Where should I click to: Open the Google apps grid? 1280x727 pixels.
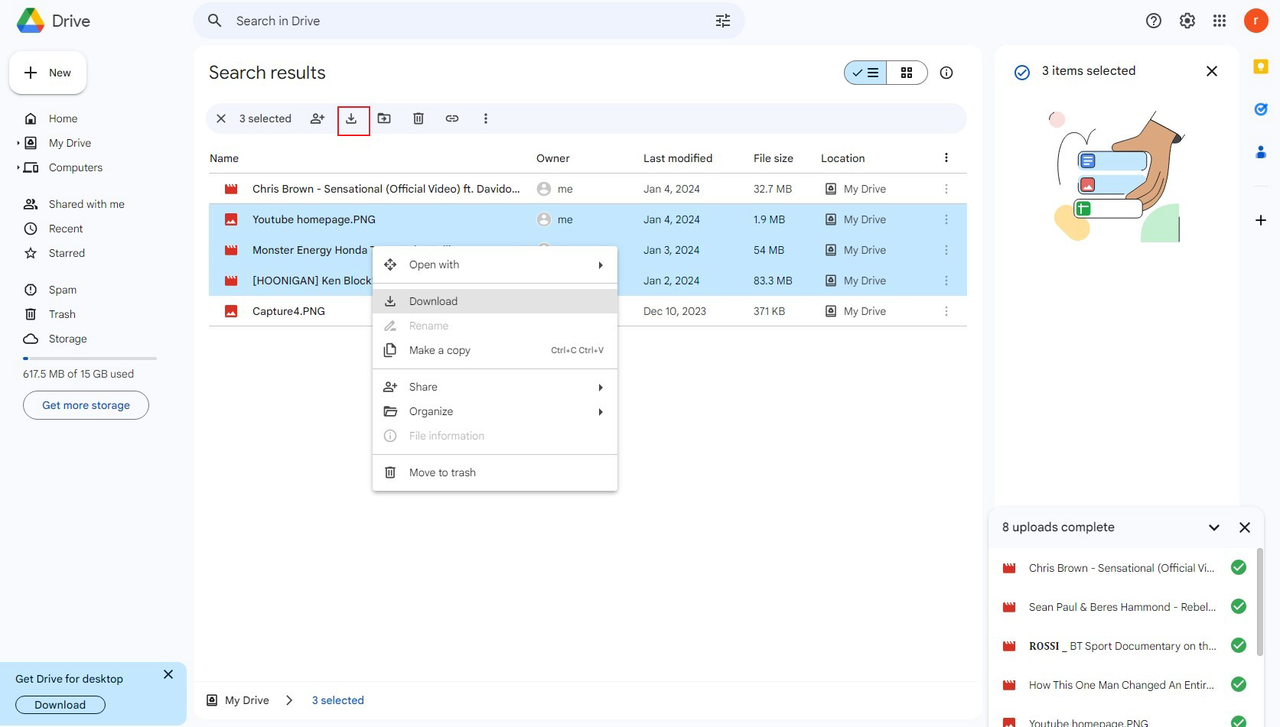coord(1219,20)
